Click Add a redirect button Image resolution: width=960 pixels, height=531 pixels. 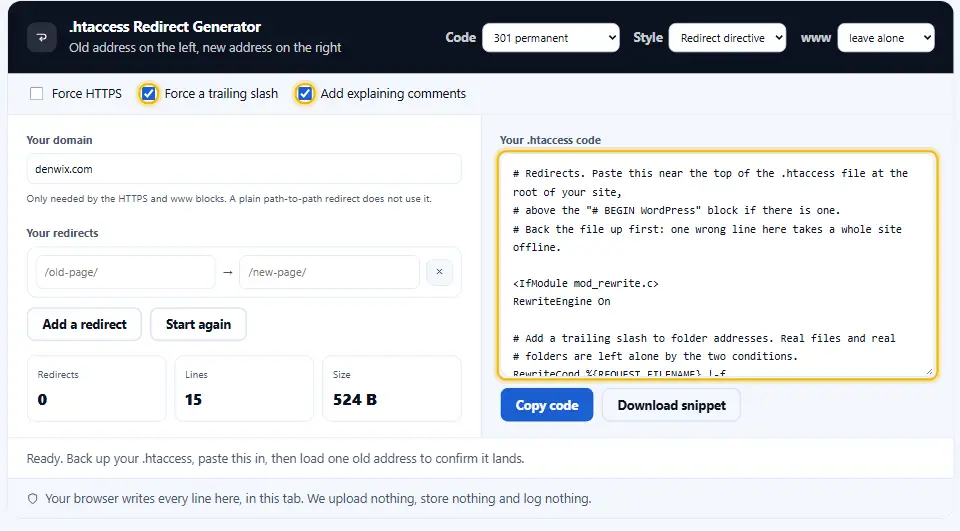coord(84,325)
